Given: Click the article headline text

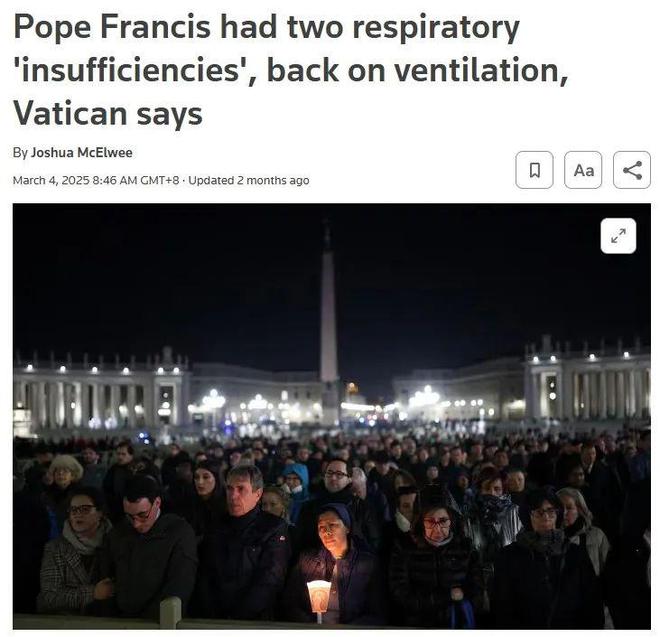Looking at the screenshot, I should coord(290,70).
